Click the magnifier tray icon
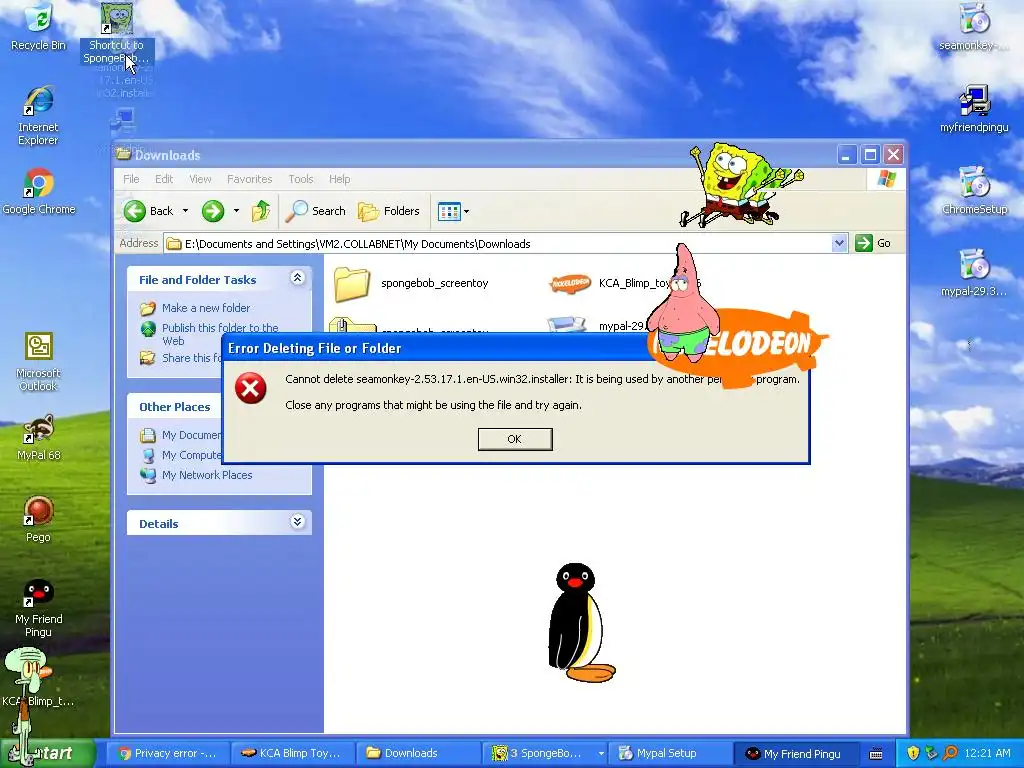Screen dimensions: 1024x768 click(950, 753)
